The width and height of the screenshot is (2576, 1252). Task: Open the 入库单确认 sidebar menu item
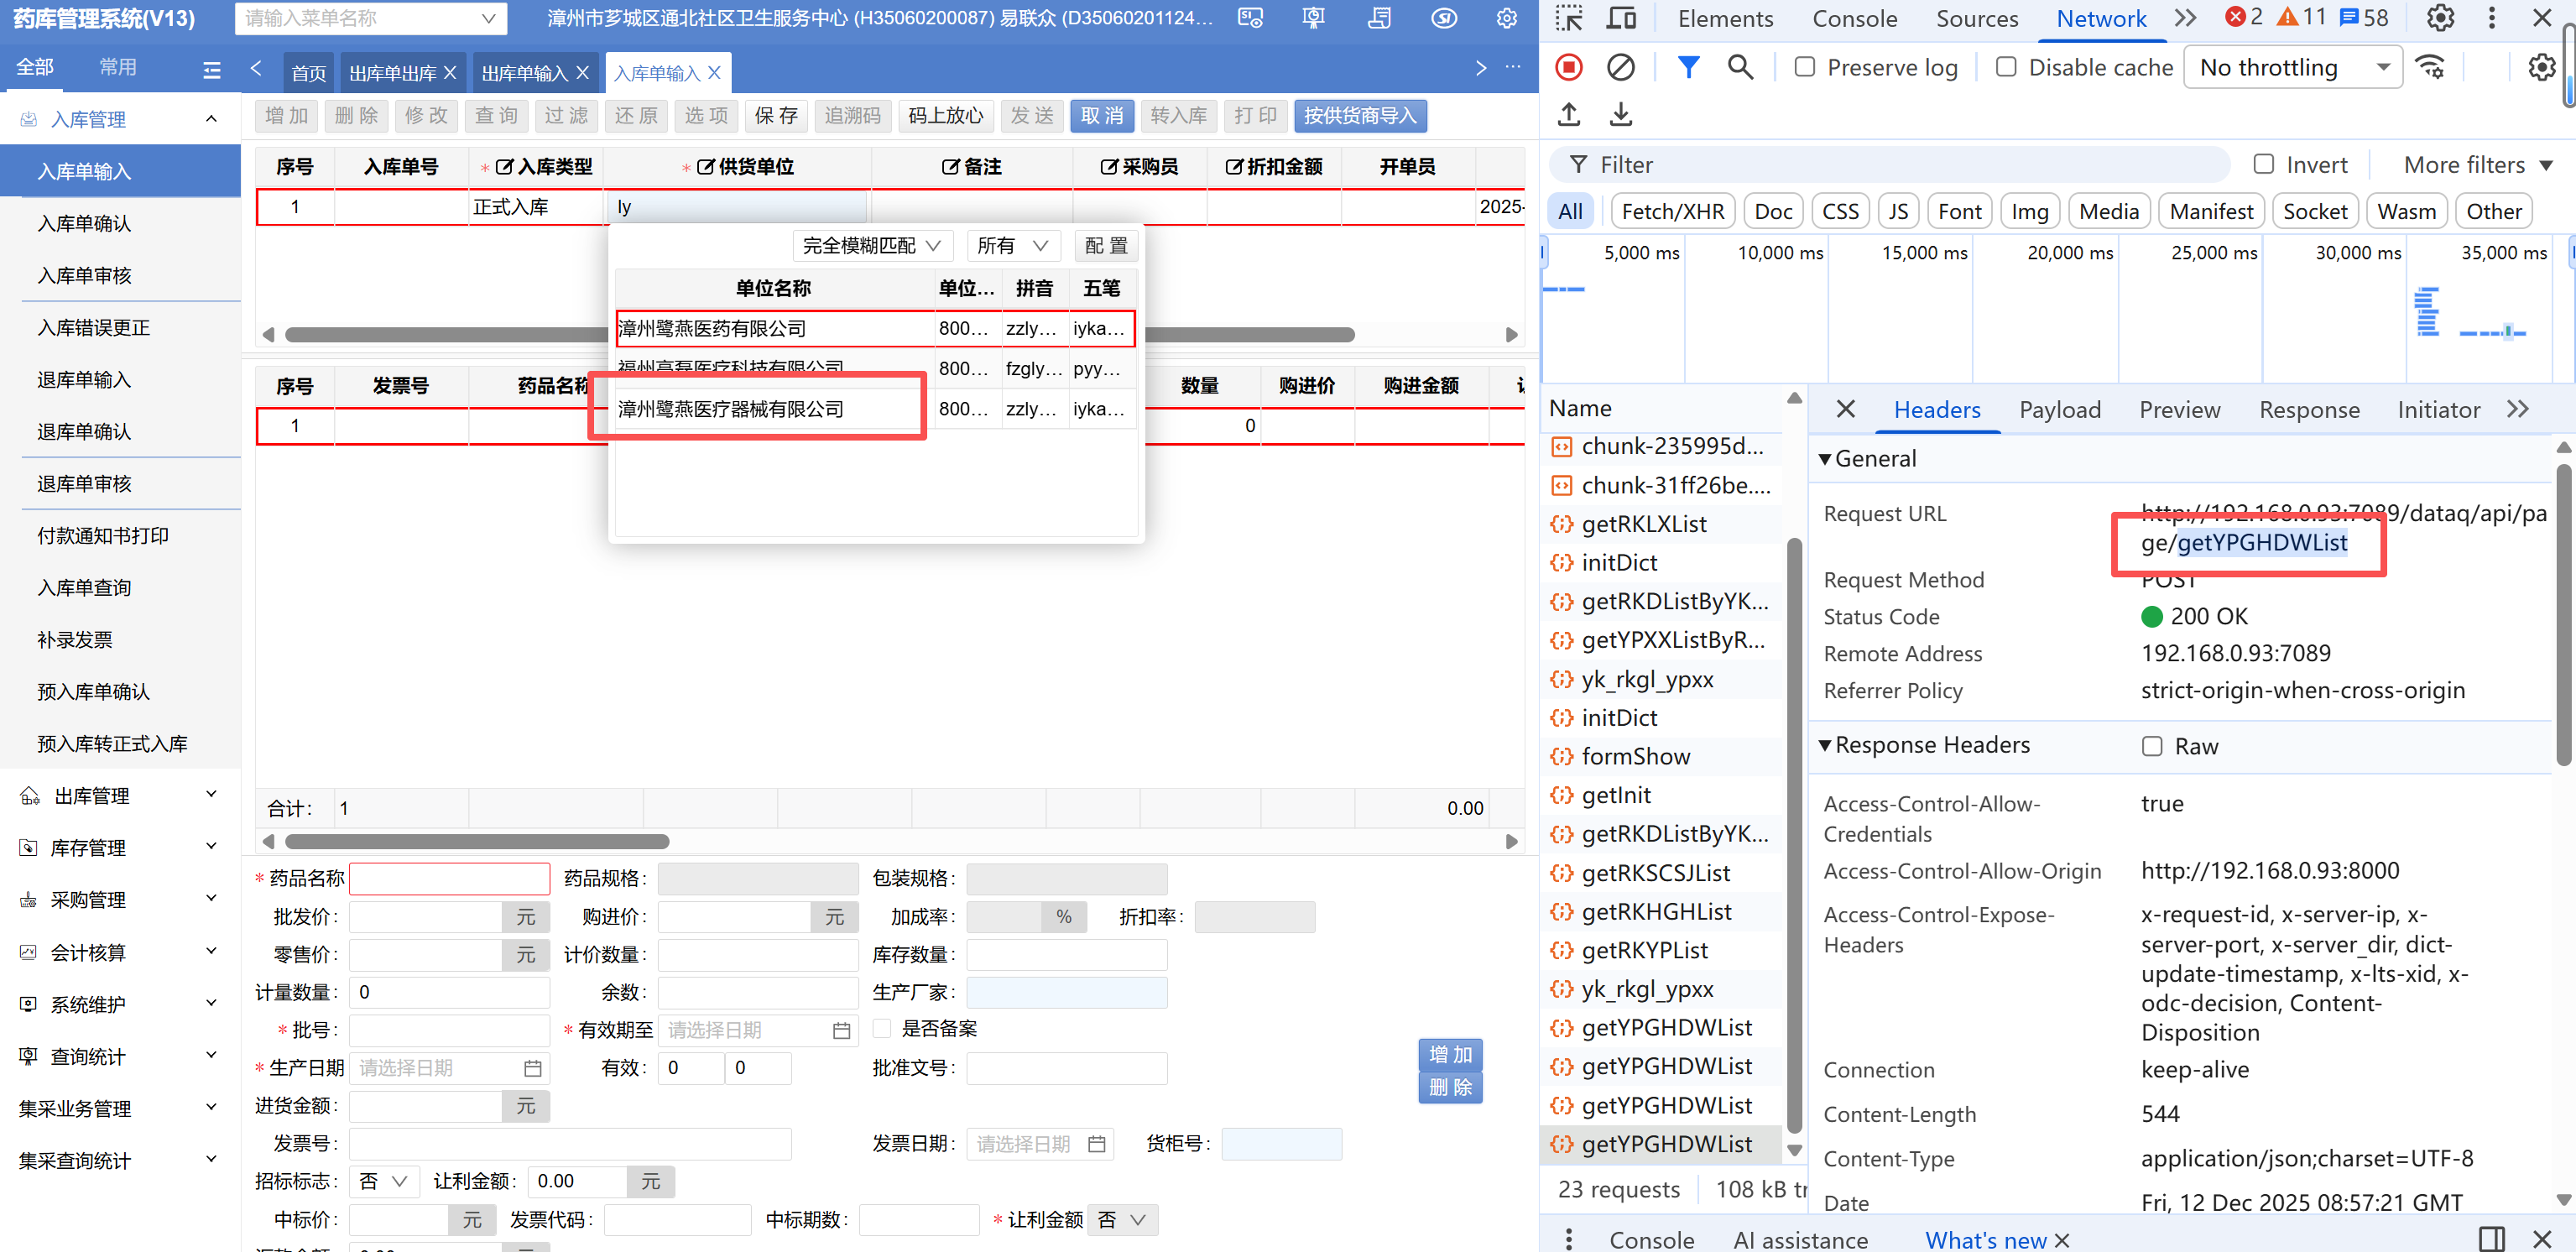click(x=85, y=223)
